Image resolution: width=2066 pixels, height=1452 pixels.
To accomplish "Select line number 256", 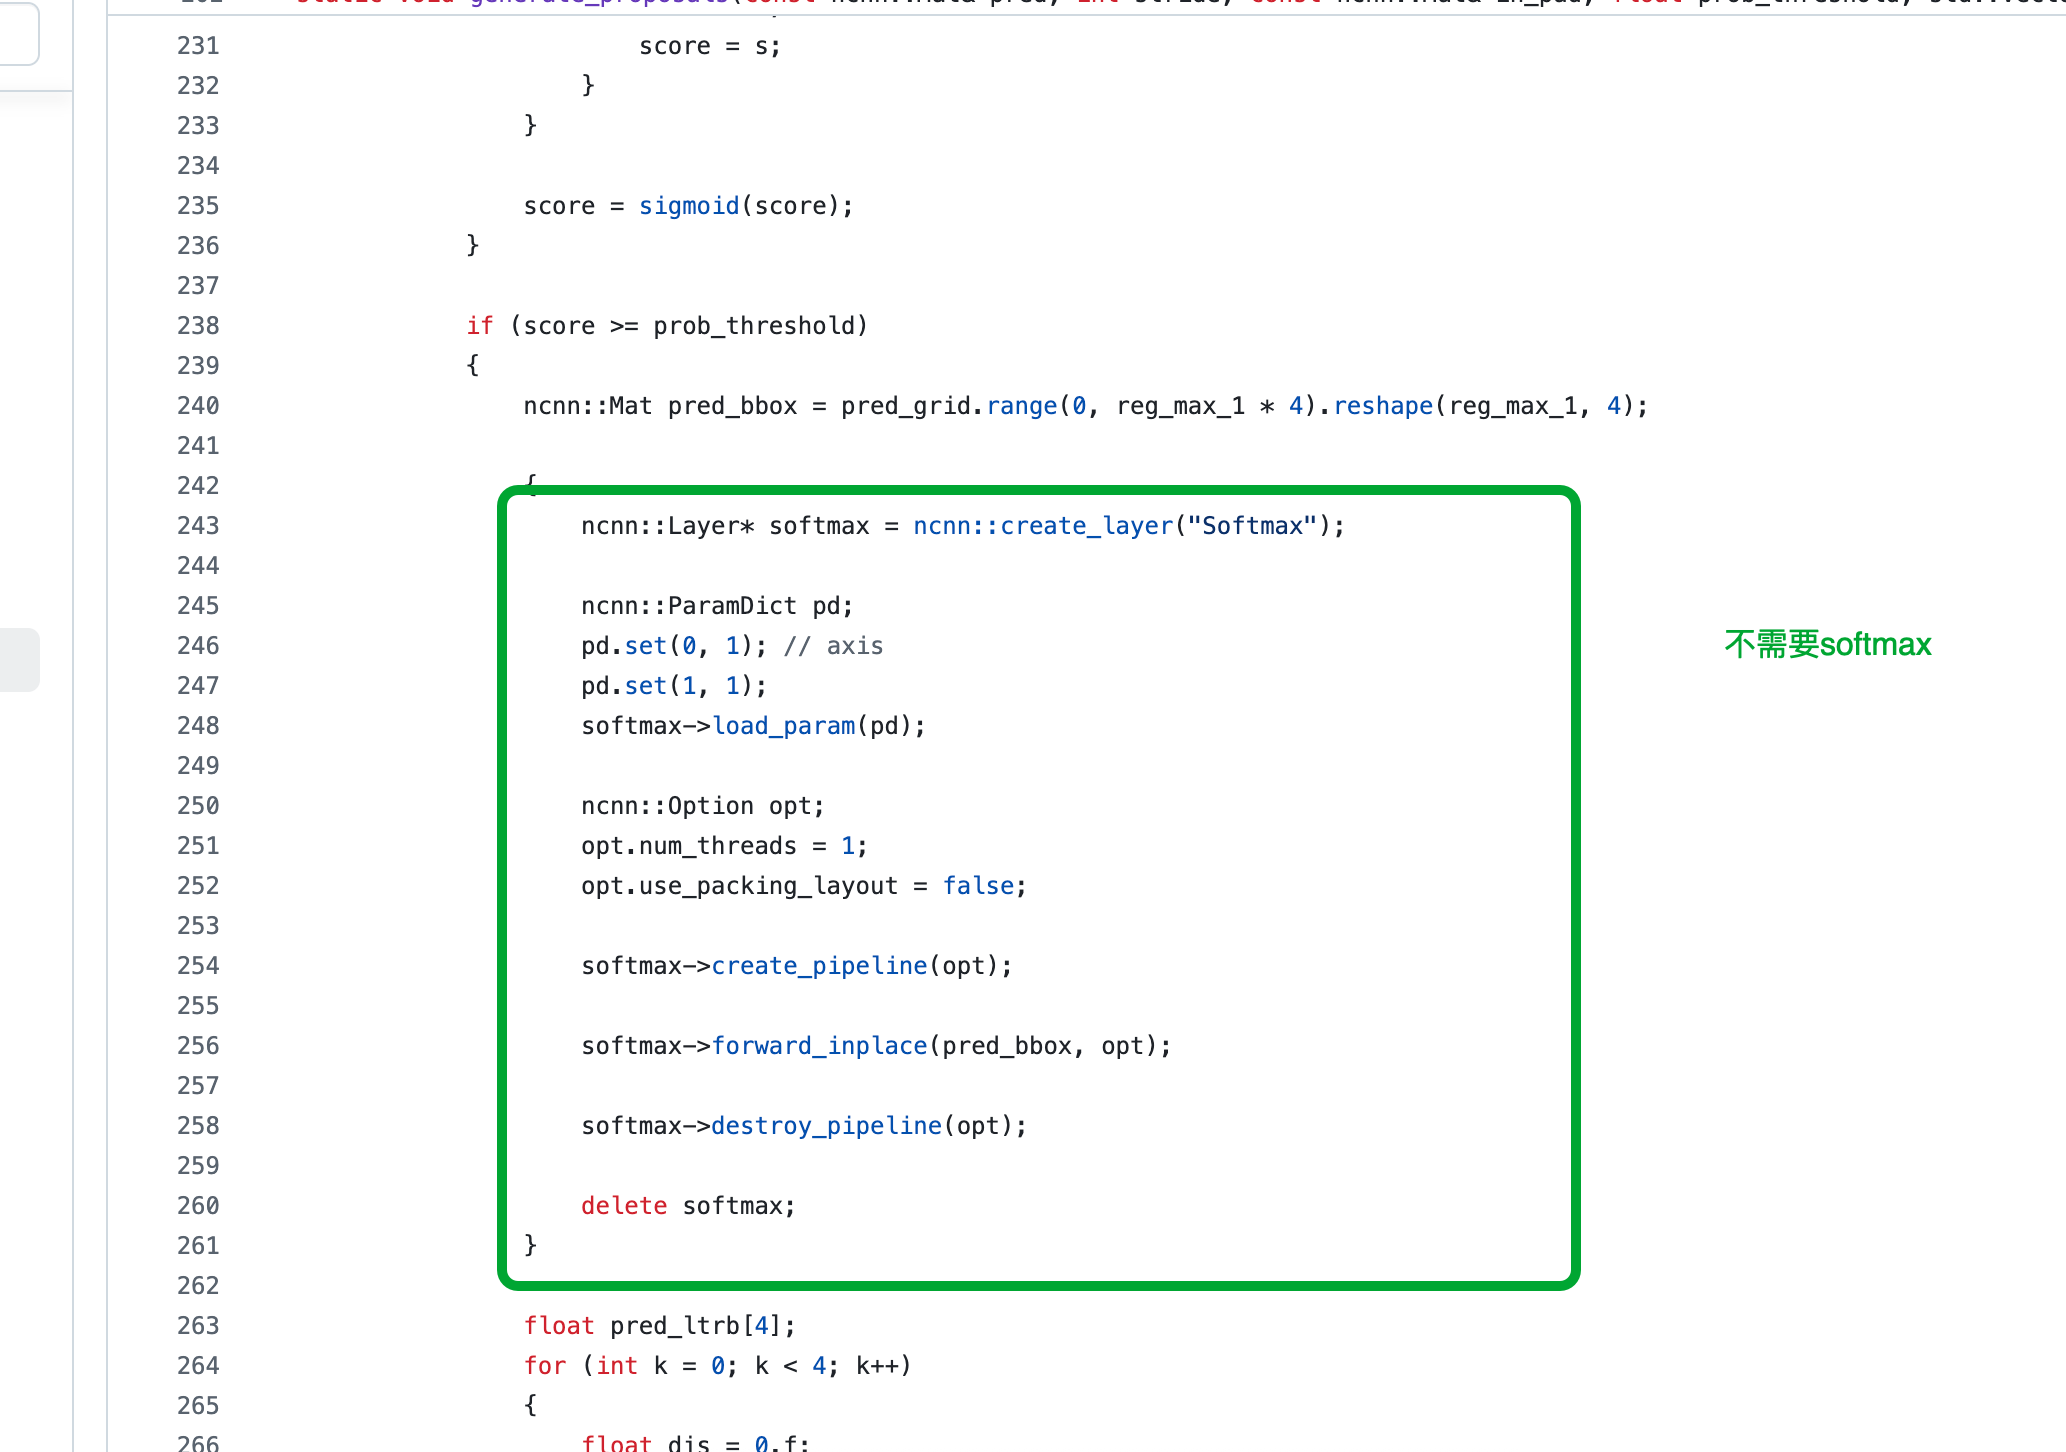I will [198, 1046].
